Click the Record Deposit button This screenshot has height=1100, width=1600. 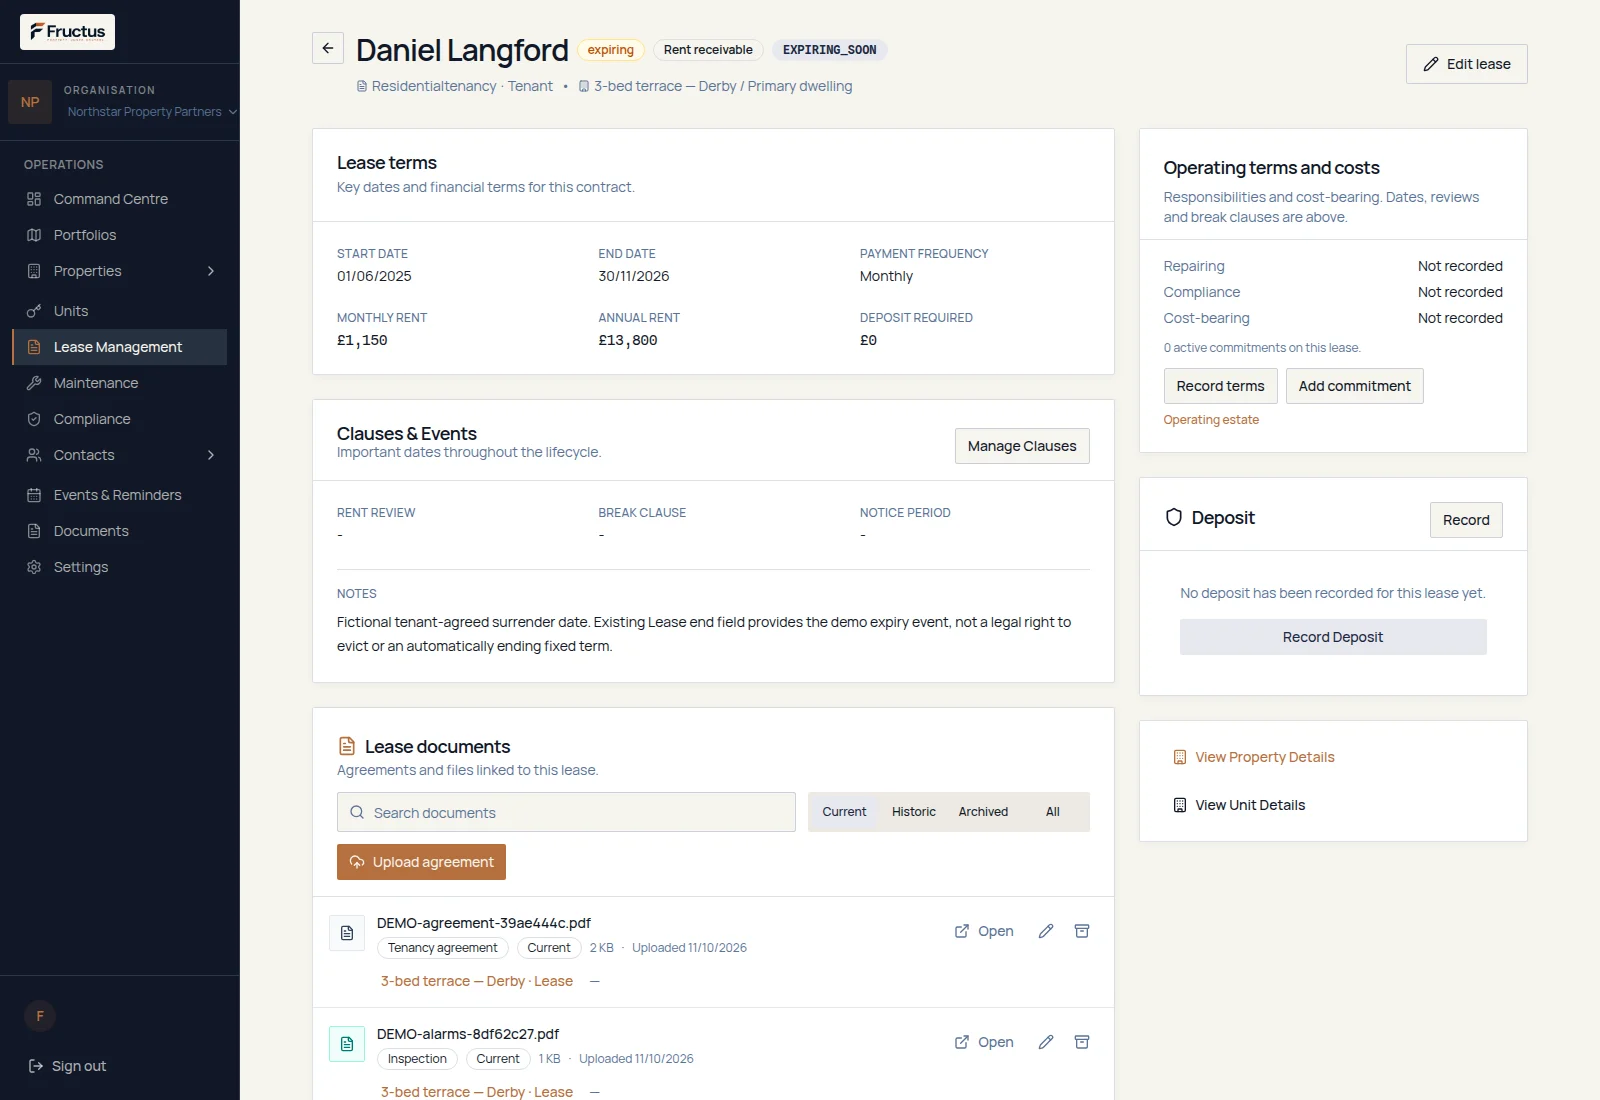[1333, 637]
